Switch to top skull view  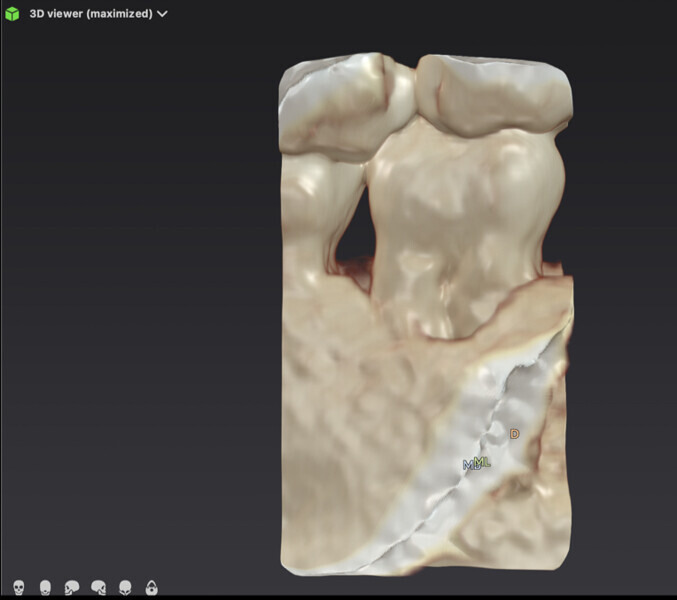pos(125,587)
